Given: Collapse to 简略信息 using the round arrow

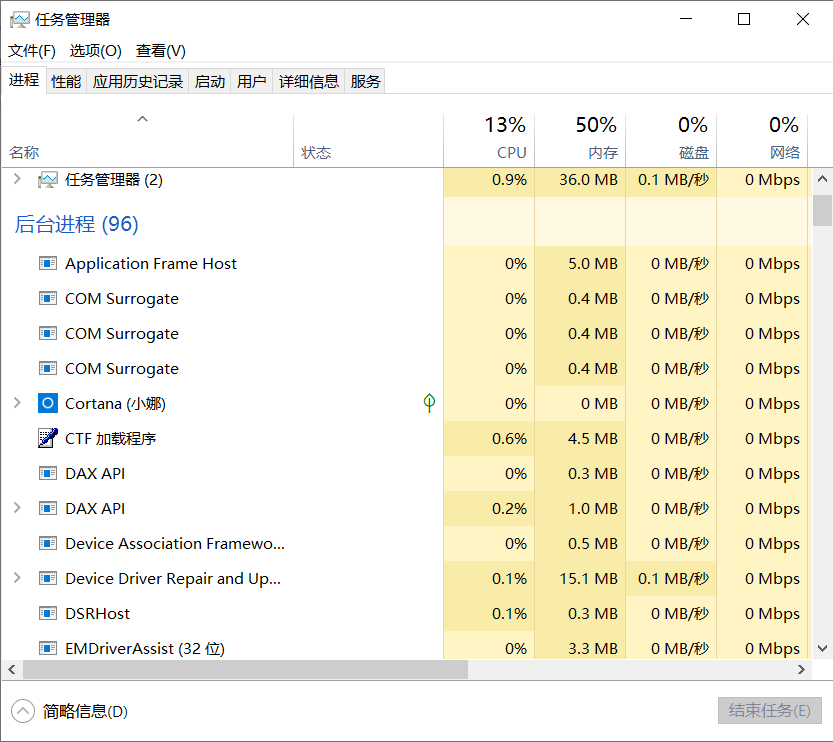Looking at the screenshot, I should click(x=23, y=711).
